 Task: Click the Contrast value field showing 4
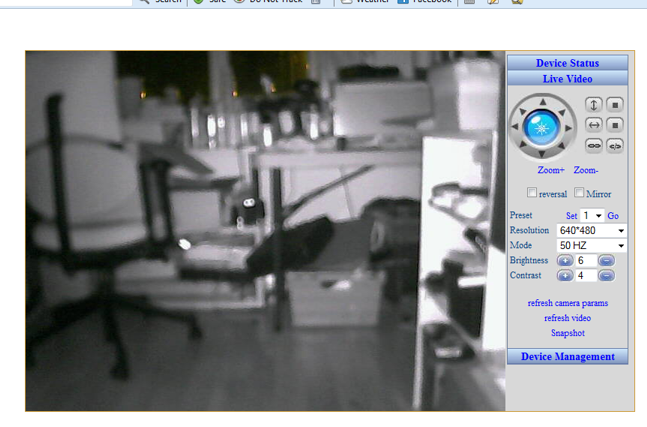586,276
